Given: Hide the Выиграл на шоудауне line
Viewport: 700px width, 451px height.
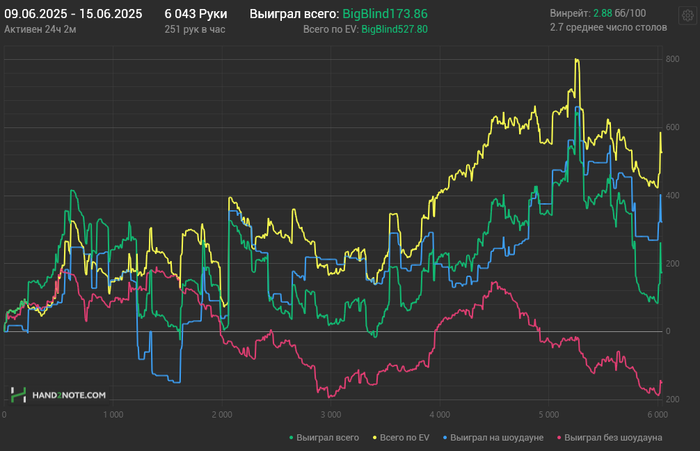Looking at the screenshot, I should coord(497,437).
